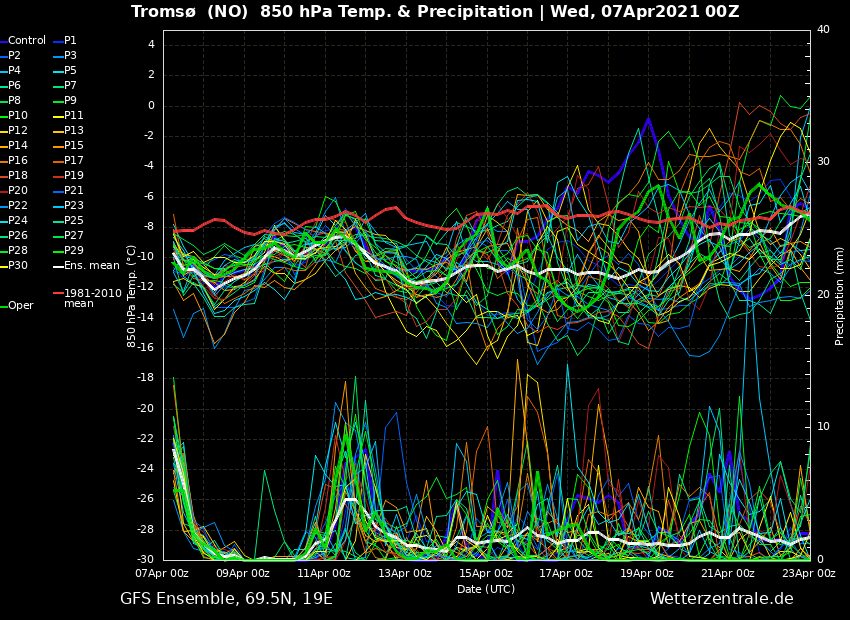Click the -30 temperature axis value
This screenshot has height=620, width=850.
click(146, 560)
